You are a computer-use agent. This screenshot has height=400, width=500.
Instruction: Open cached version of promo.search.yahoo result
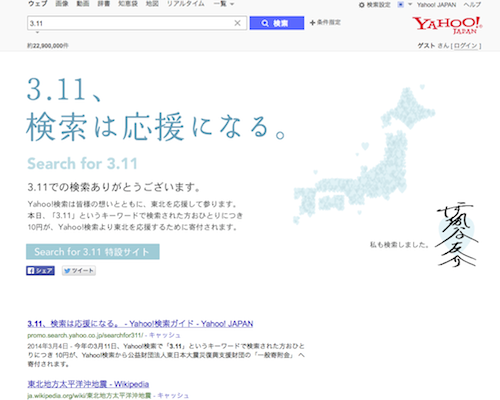point(165,335)
